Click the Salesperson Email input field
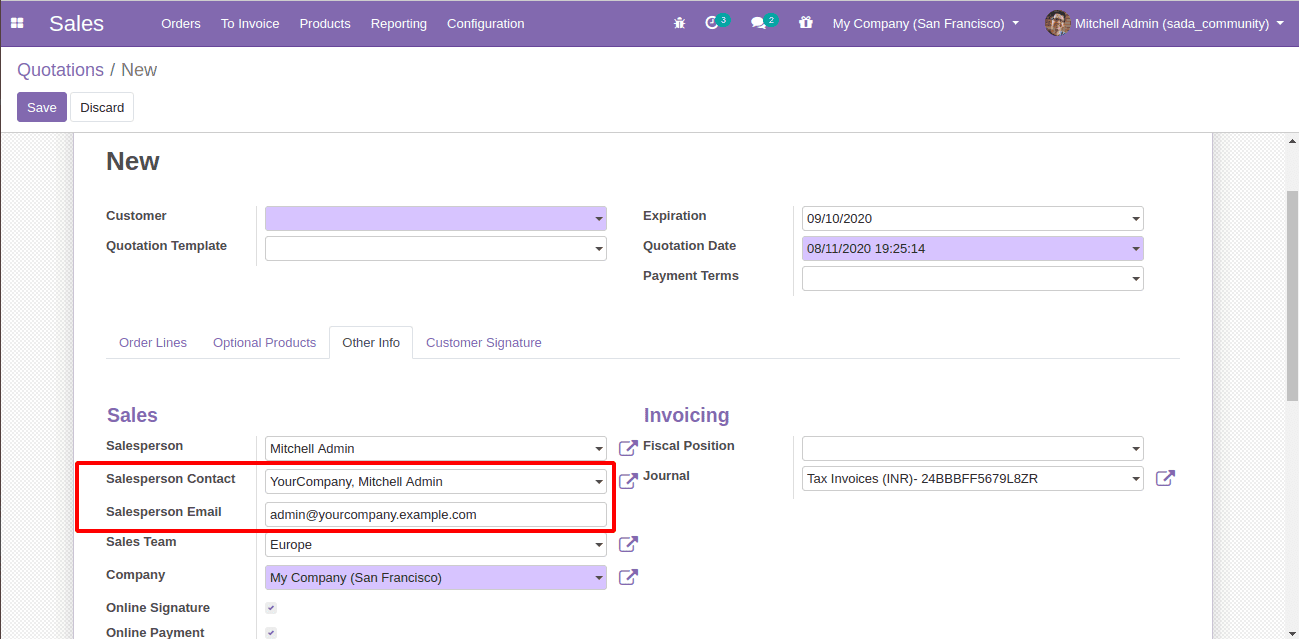Image resolution: width=1299 pixels, height=639 pixels. [x=436, y=515]
